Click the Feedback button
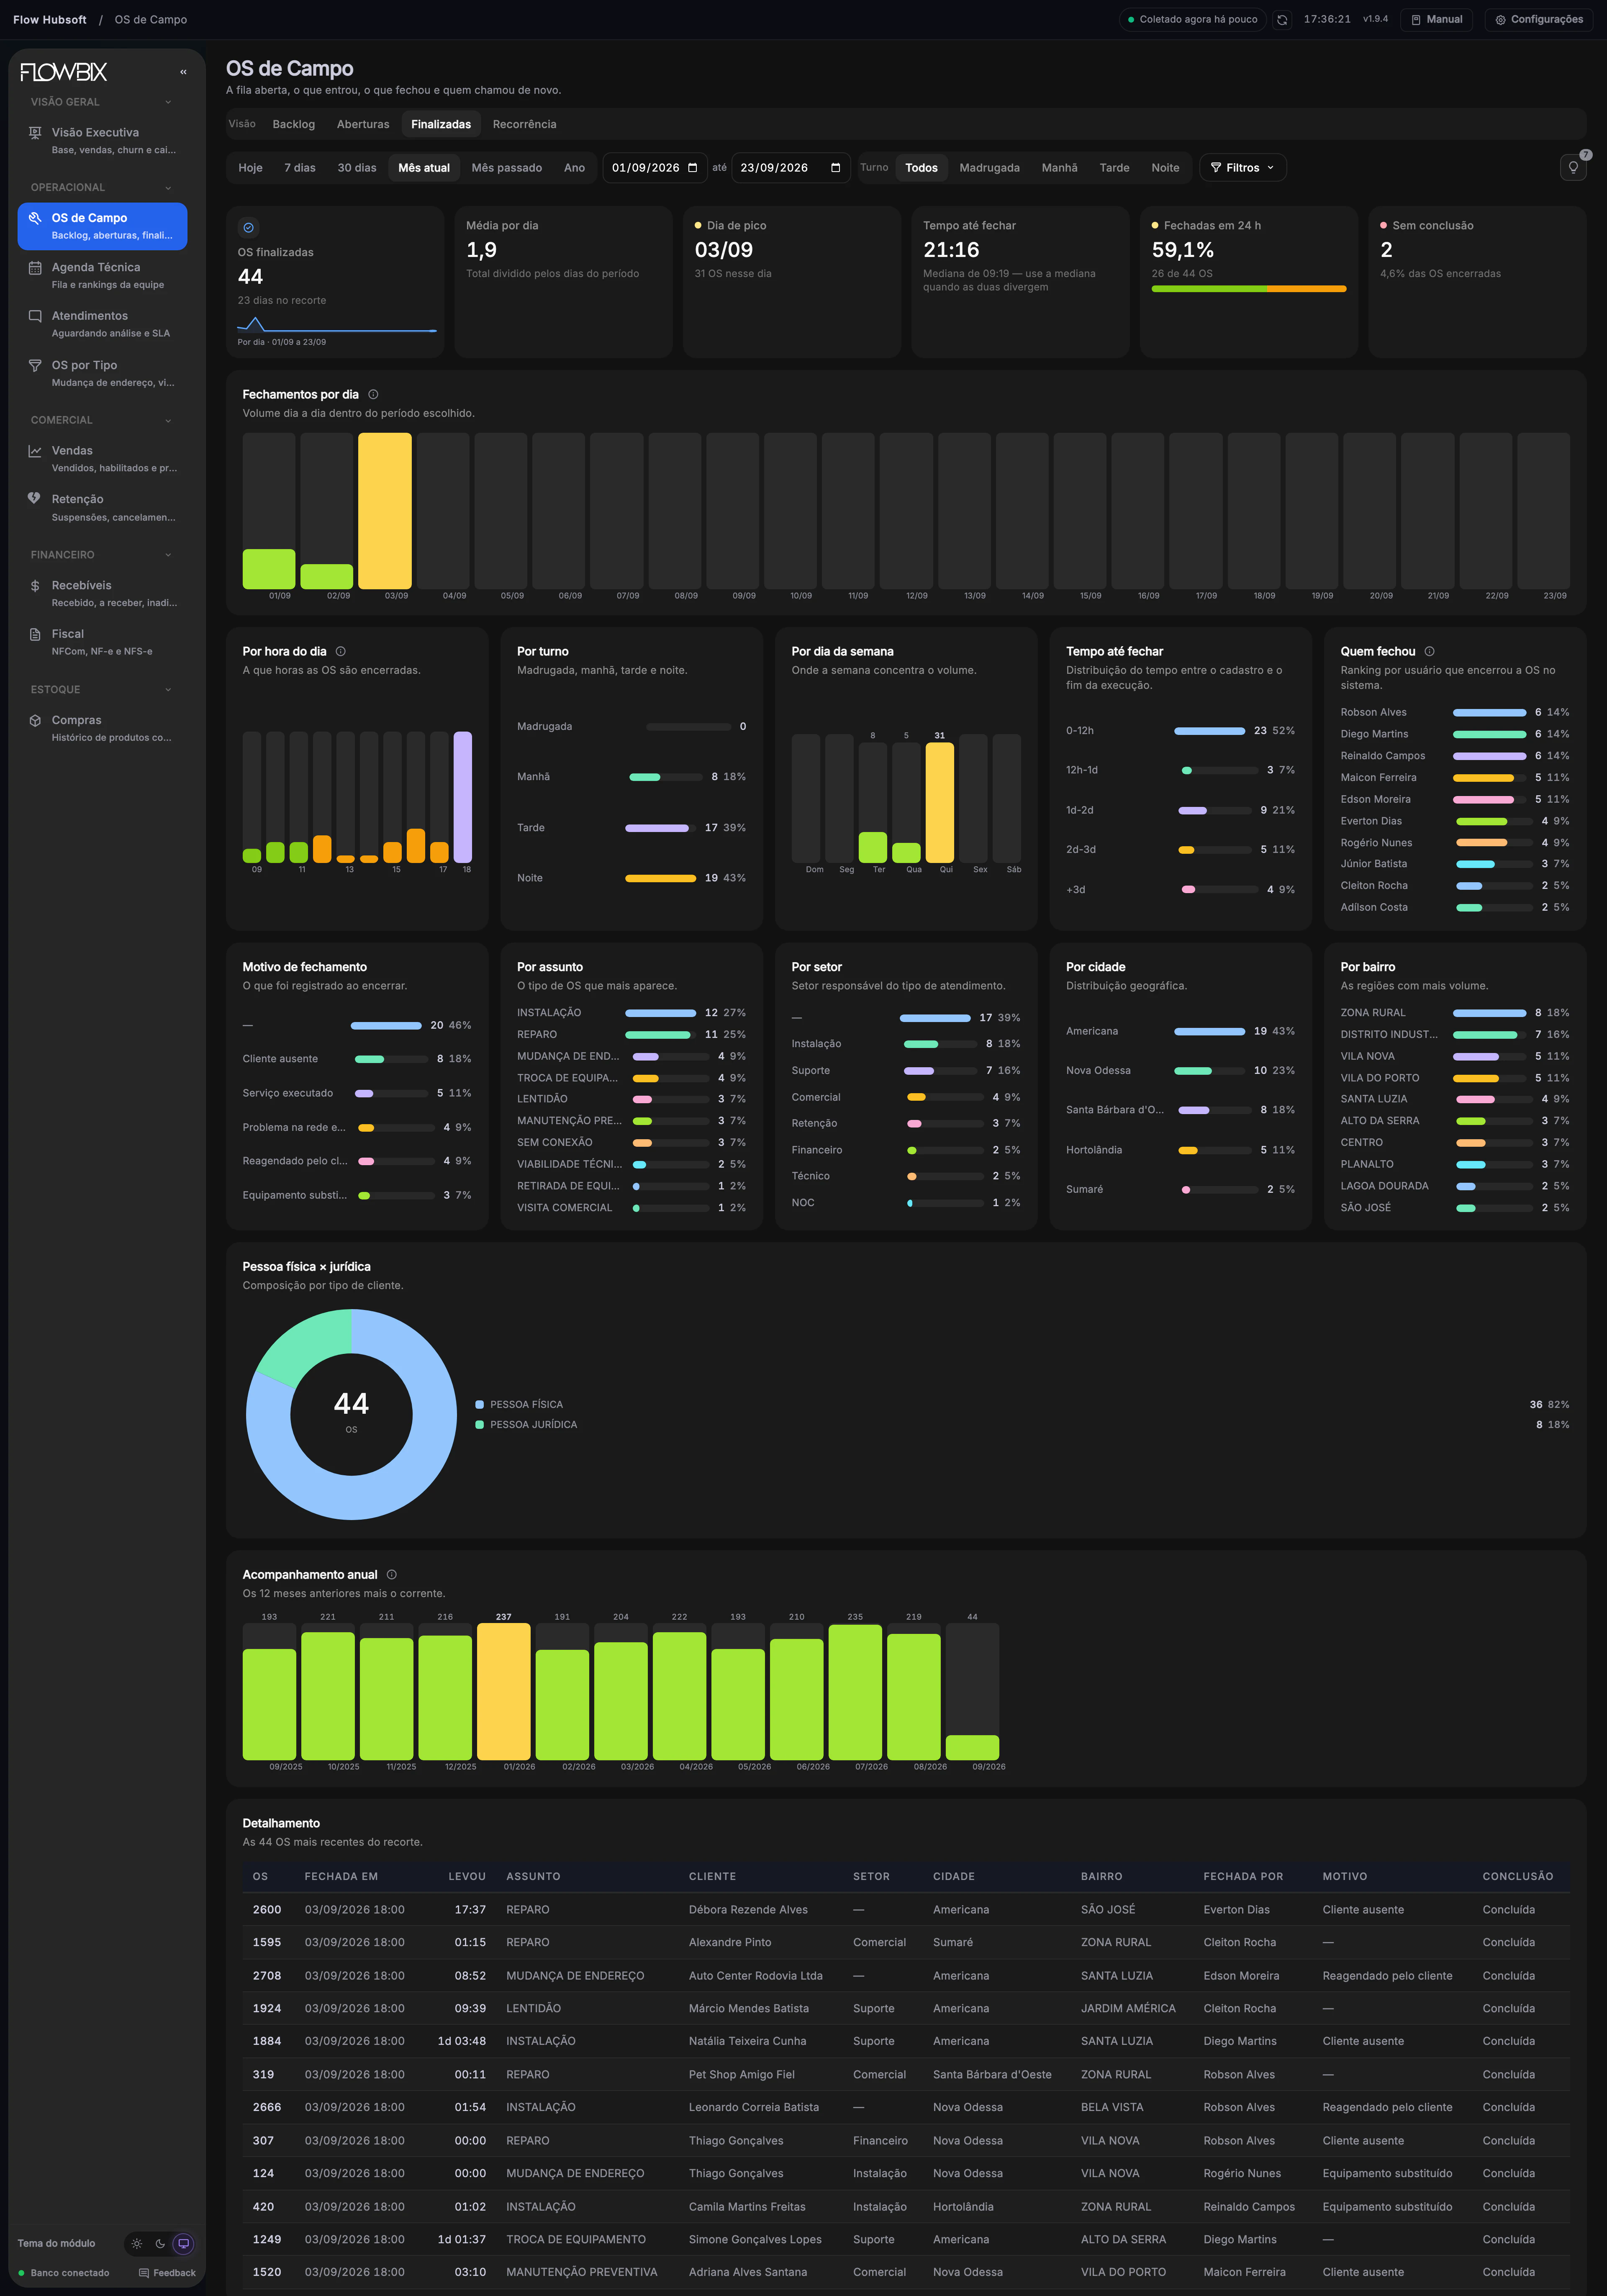Screen dimensions: 1607x2296 pyautogui.click(x=167, y=2273)
